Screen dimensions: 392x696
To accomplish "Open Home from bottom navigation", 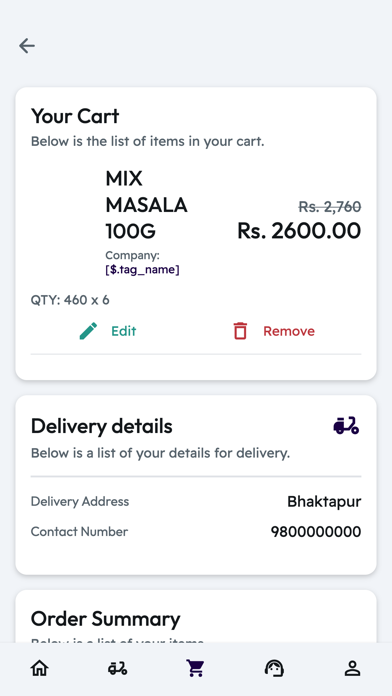I will pos(39,668).
